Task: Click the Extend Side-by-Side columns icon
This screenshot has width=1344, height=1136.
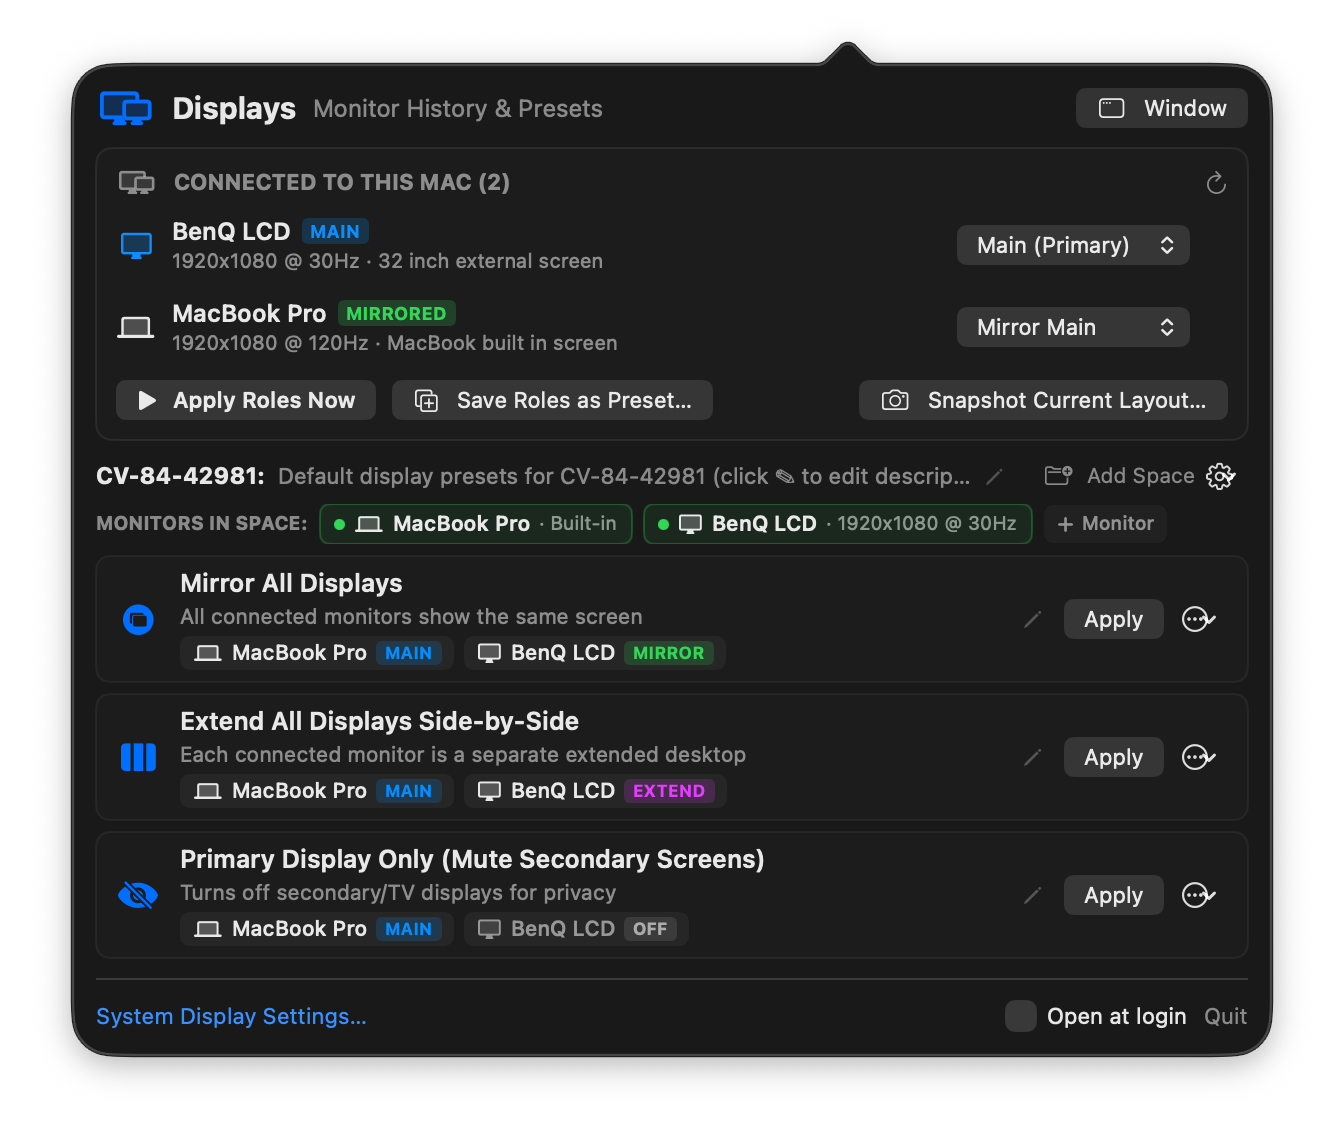Action: pyautogui.click(x=138, y=758)
